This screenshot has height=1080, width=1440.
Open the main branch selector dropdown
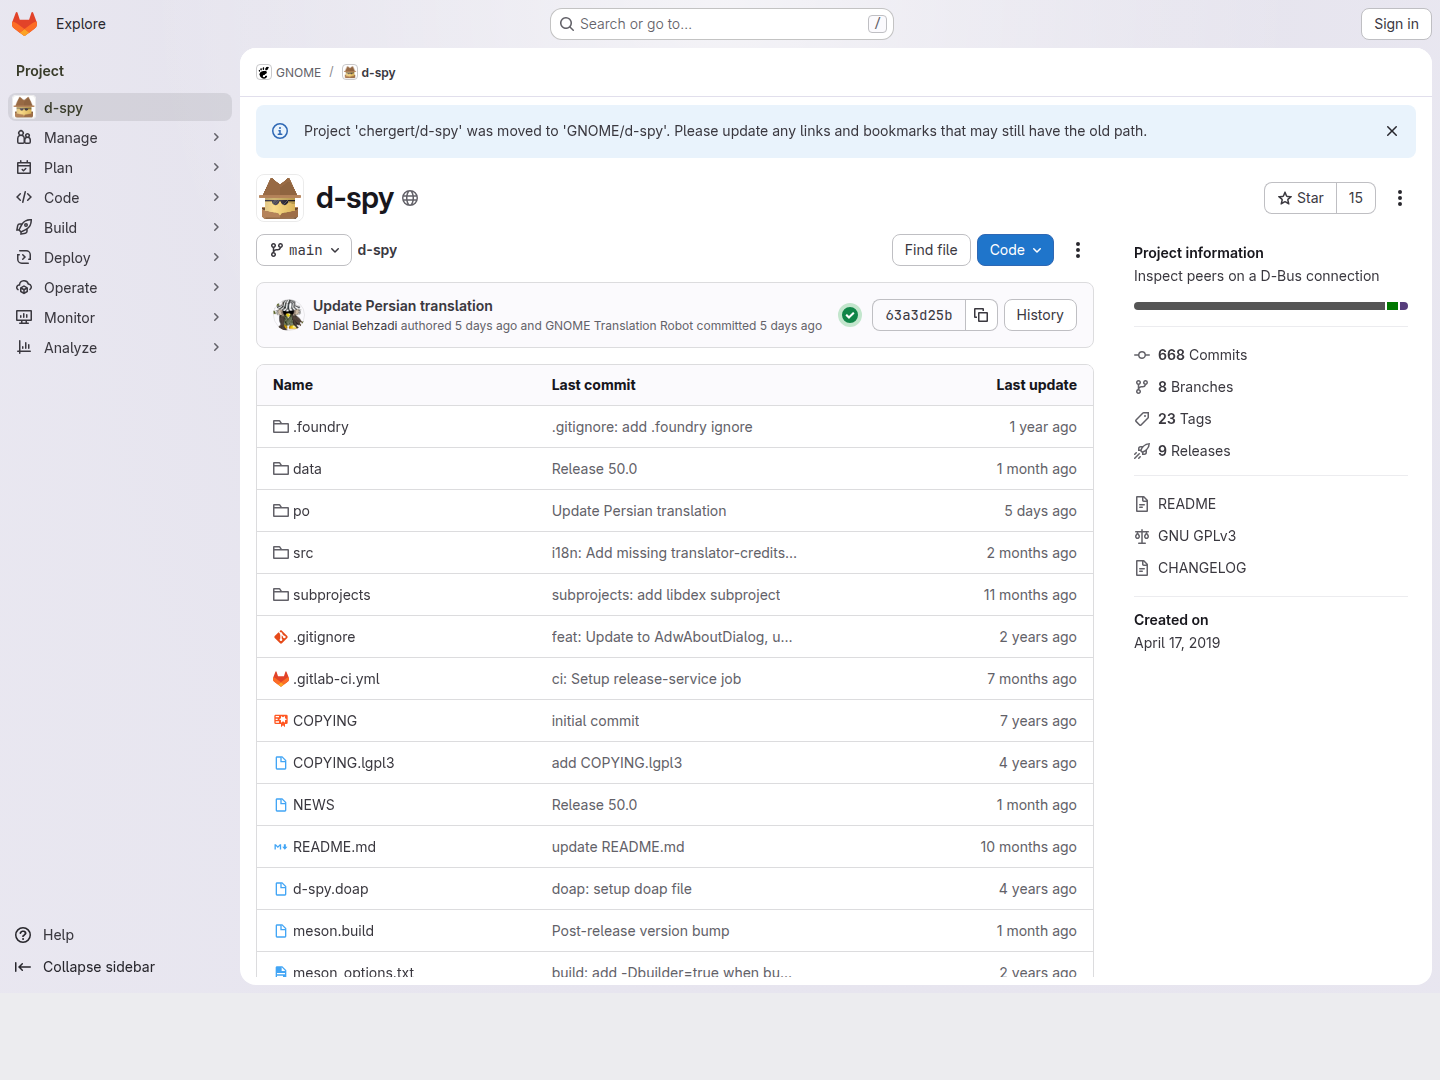coord(304,250)
